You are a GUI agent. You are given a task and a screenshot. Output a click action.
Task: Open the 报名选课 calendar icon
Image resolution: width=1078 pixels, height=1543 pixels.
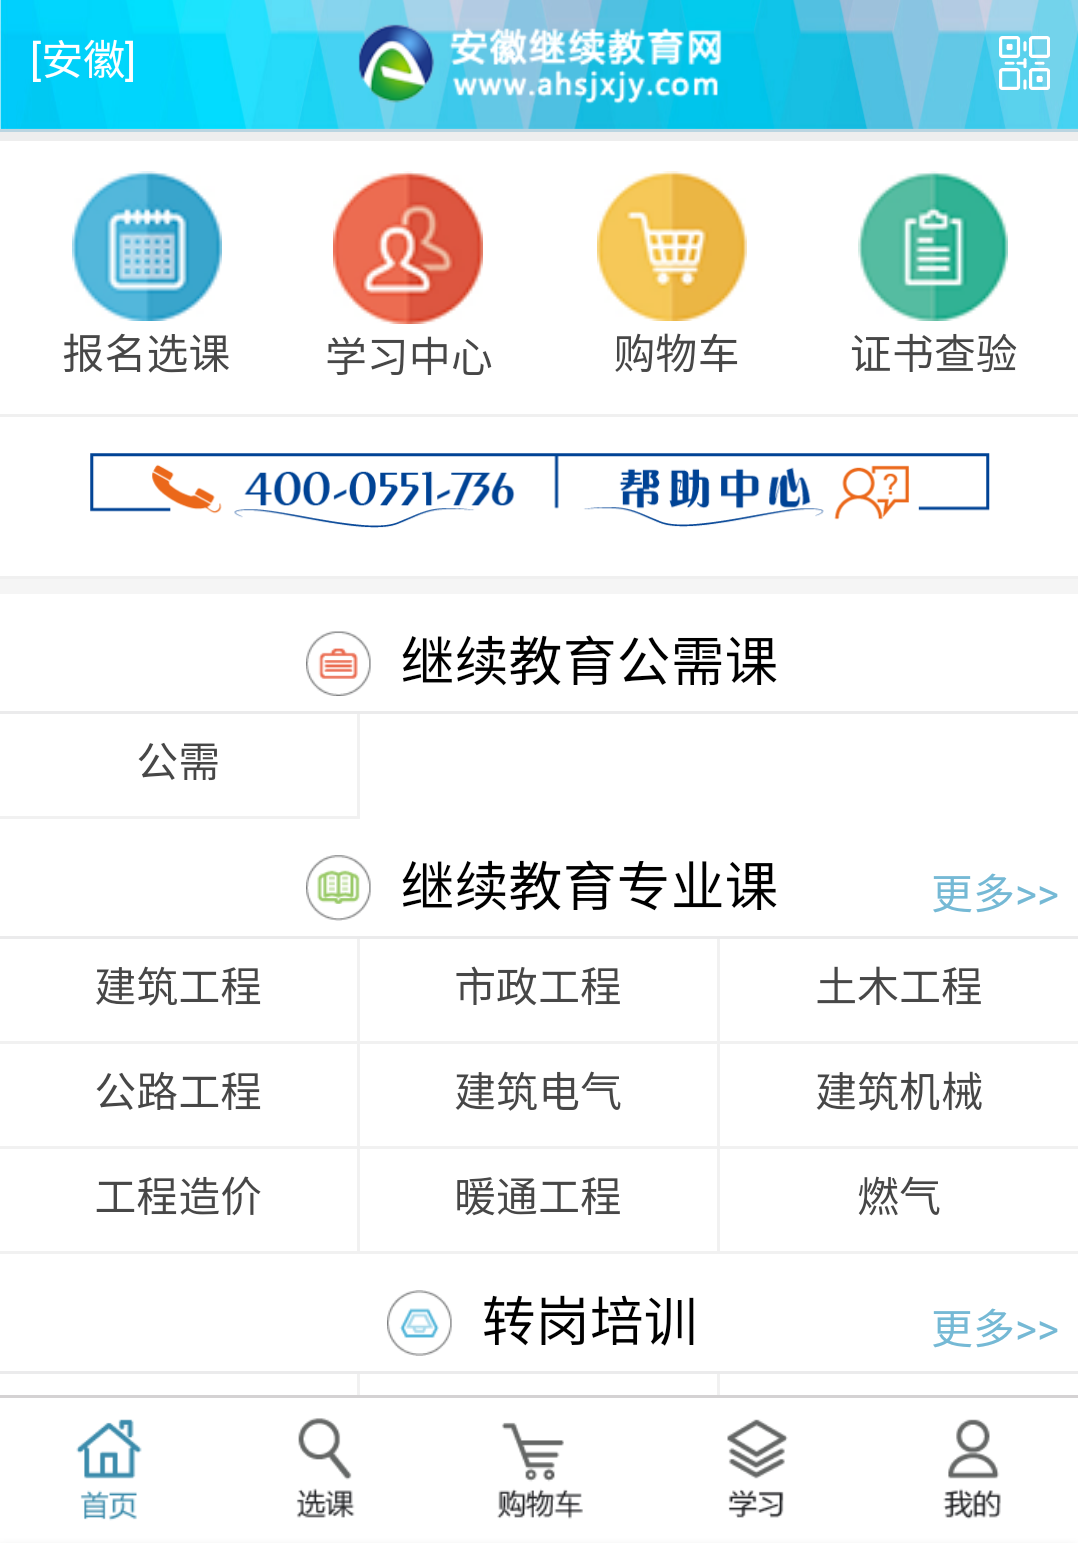point(147,247)
